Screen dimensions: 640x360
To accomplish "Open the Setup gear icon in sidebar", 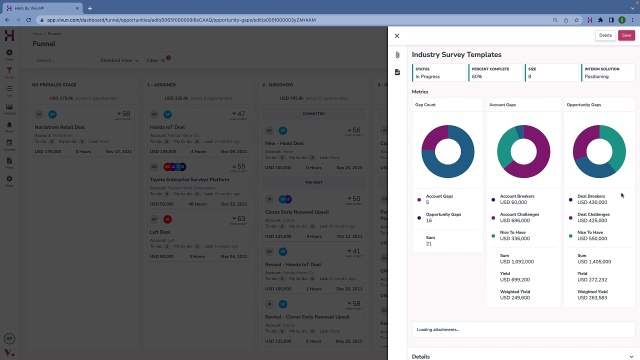I will (x=9, y=180).
